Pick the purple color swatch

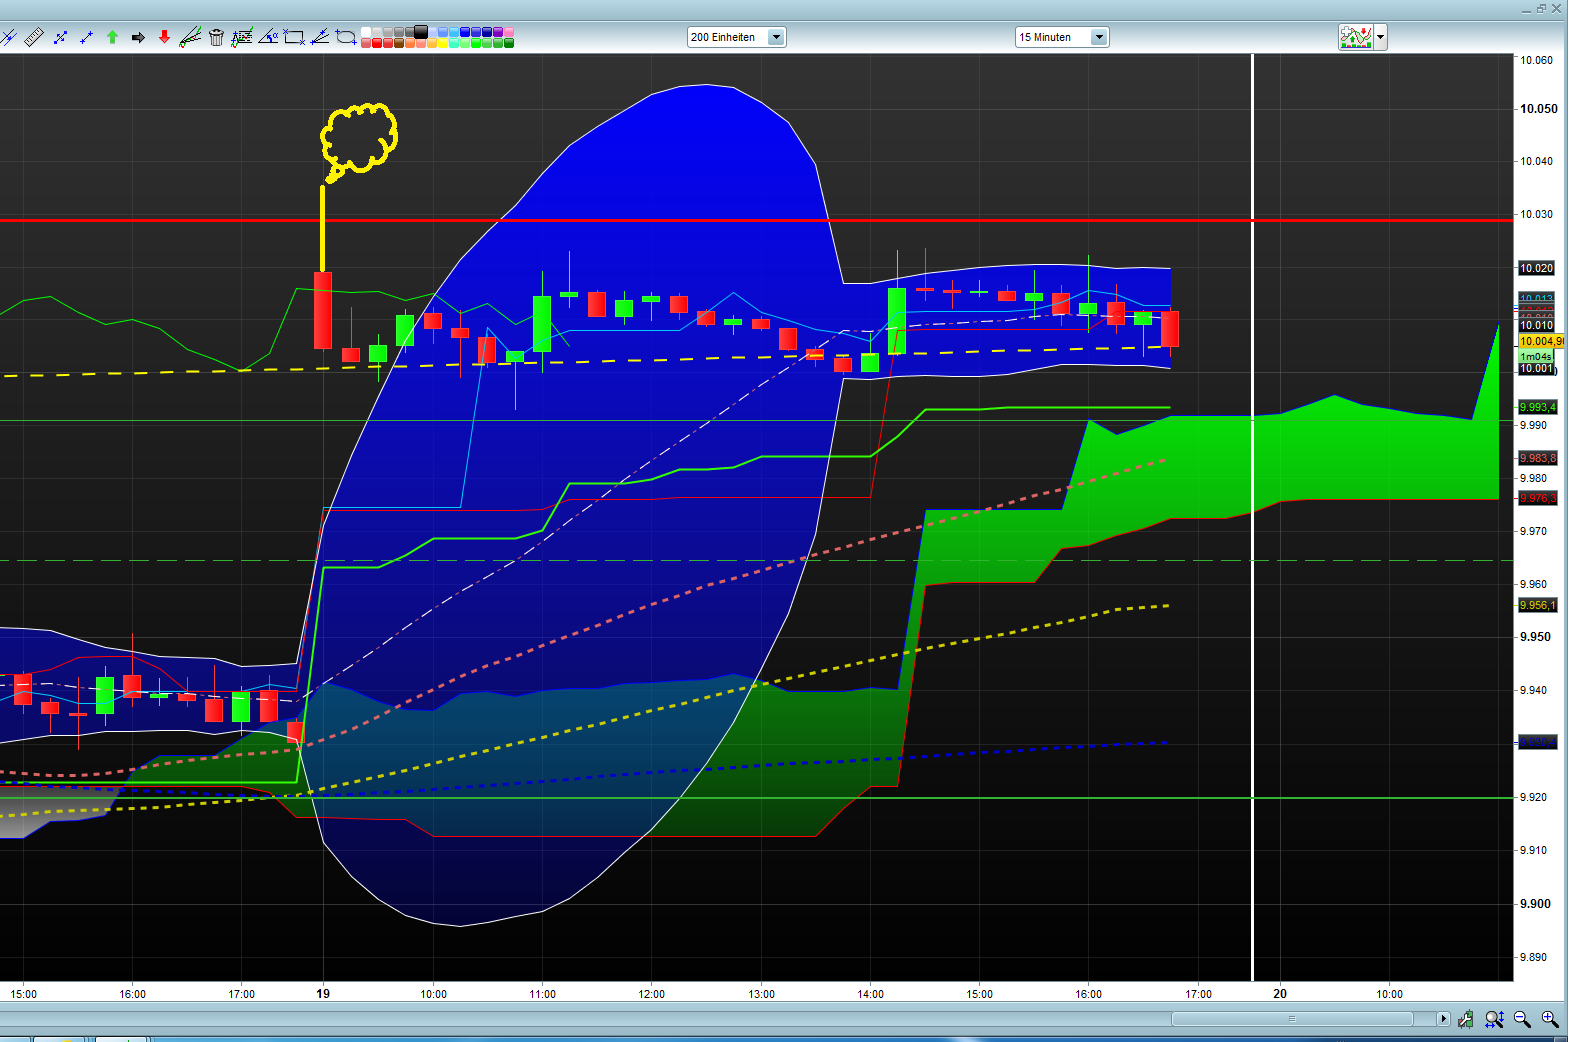(498, 32)
